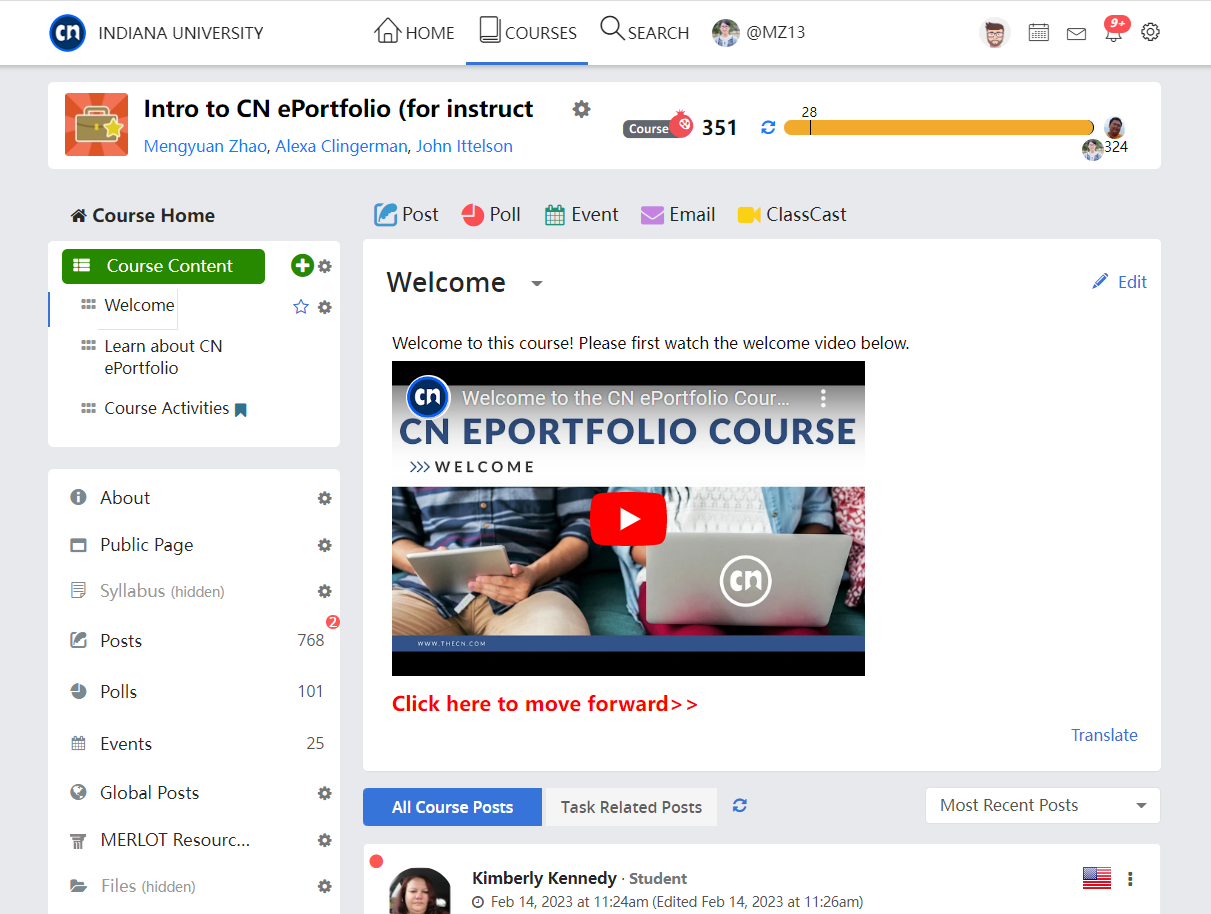The image size is (1211, 914).
Task: Click Kimberly Kennedy's profile photo
Action: [419, 890]
